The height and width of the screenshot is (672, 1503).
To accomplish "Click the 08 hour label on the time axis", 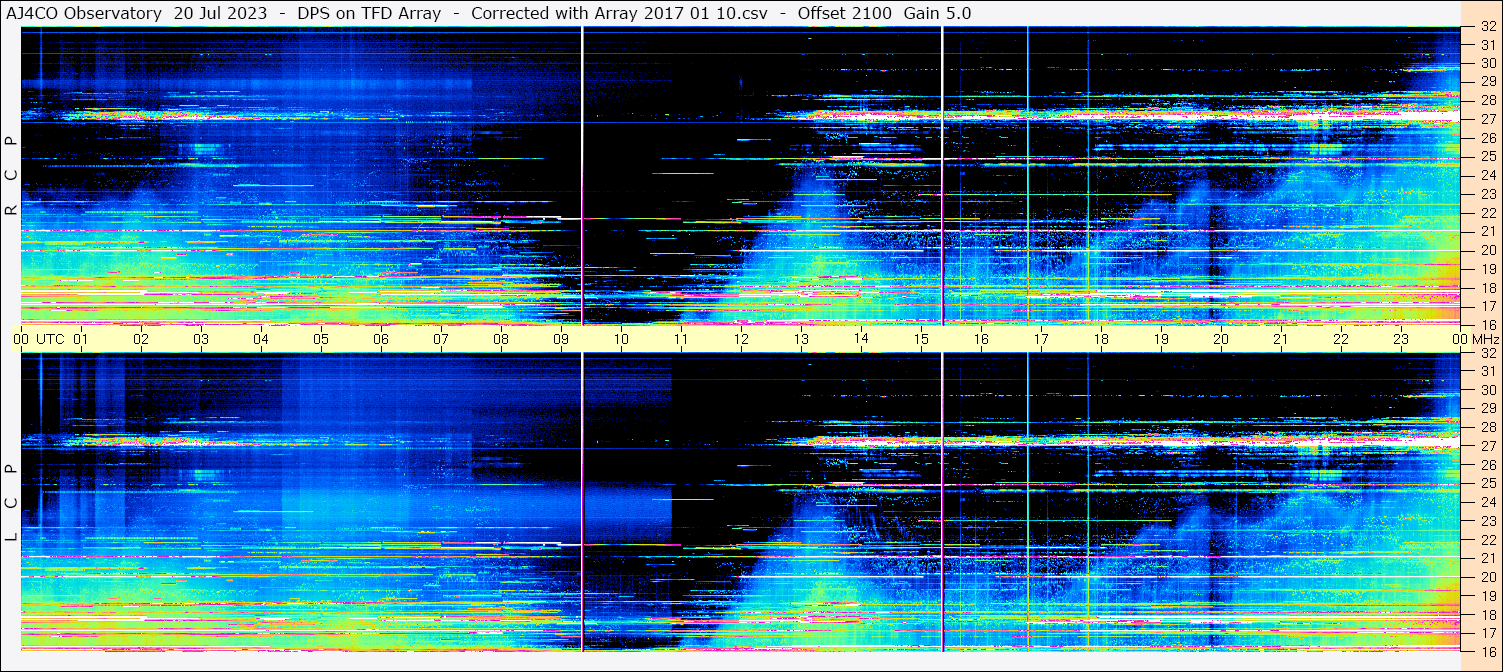I will coord(502,339).
